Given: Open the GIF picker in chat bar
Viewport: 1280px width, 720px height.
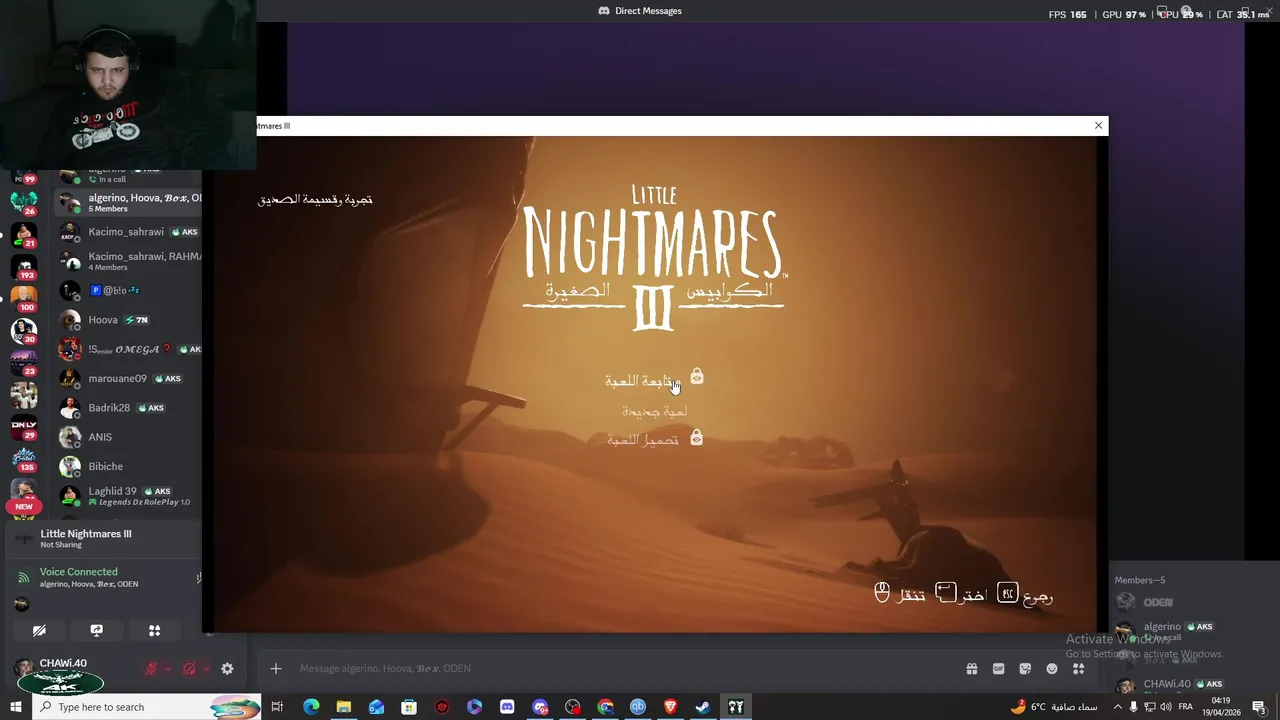Looking at the screenshot, I should coord(998,669).
